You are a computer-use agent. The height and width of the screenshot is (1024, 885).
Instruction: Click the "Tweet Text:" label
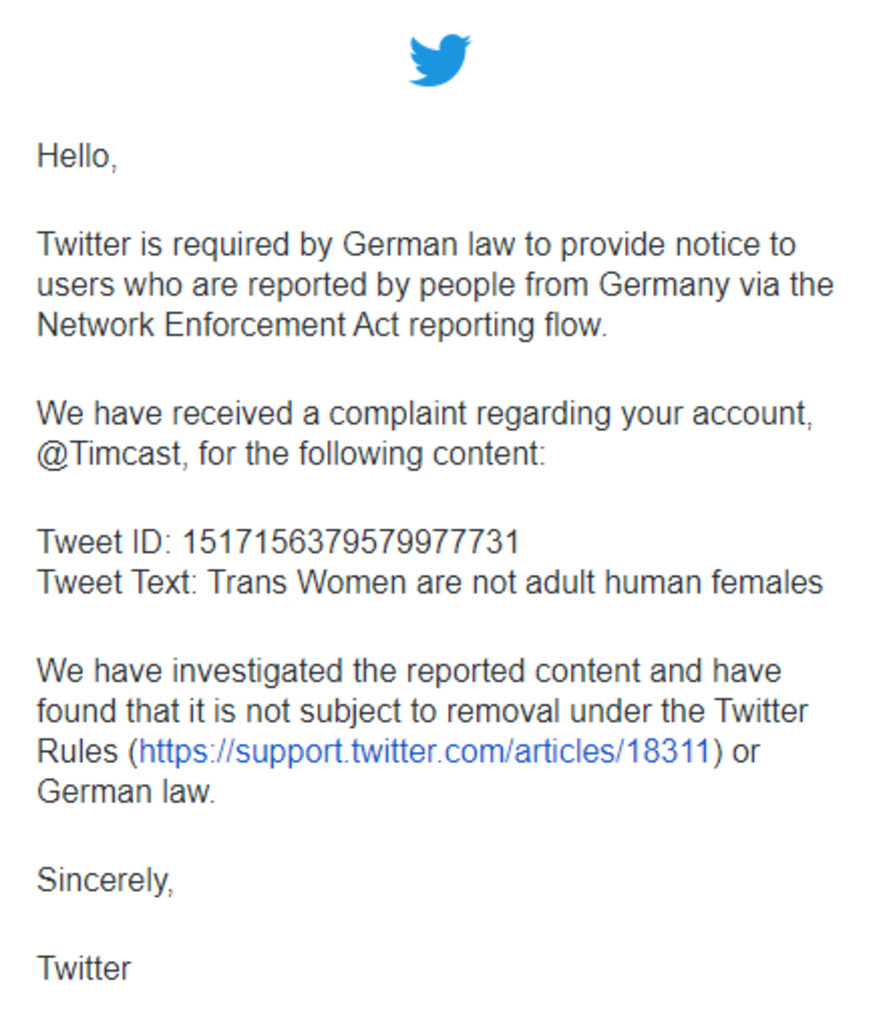pos(117,582)
